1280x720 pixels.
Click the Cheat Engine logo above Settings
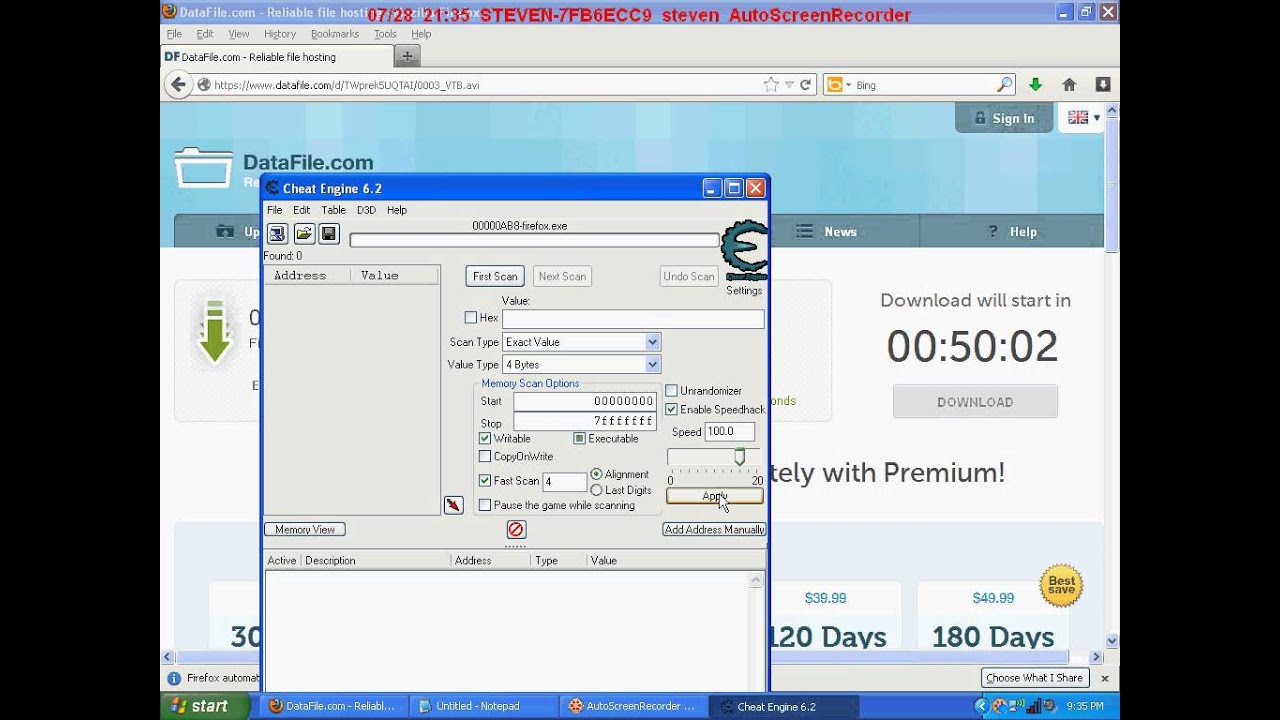pos(744,250)
